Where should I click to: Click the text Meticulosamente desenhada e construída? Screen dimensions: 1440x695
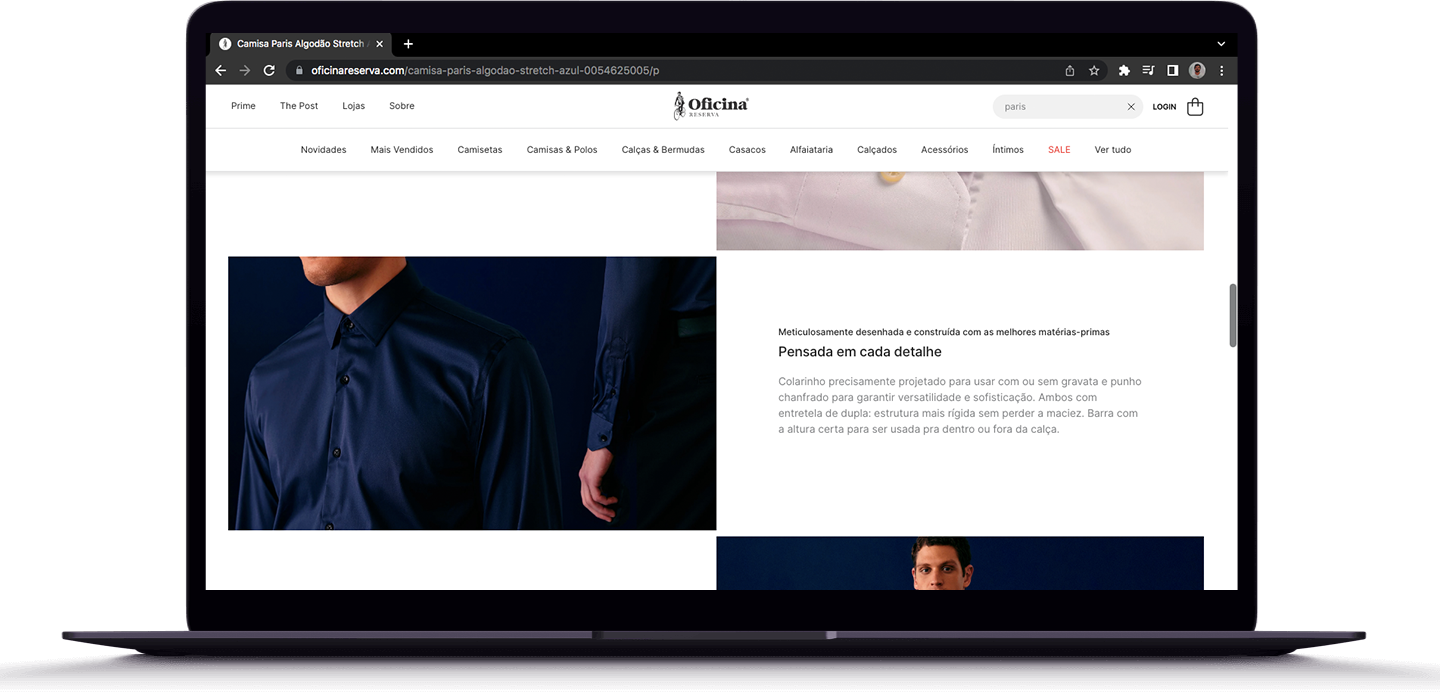tap(944, 332)
